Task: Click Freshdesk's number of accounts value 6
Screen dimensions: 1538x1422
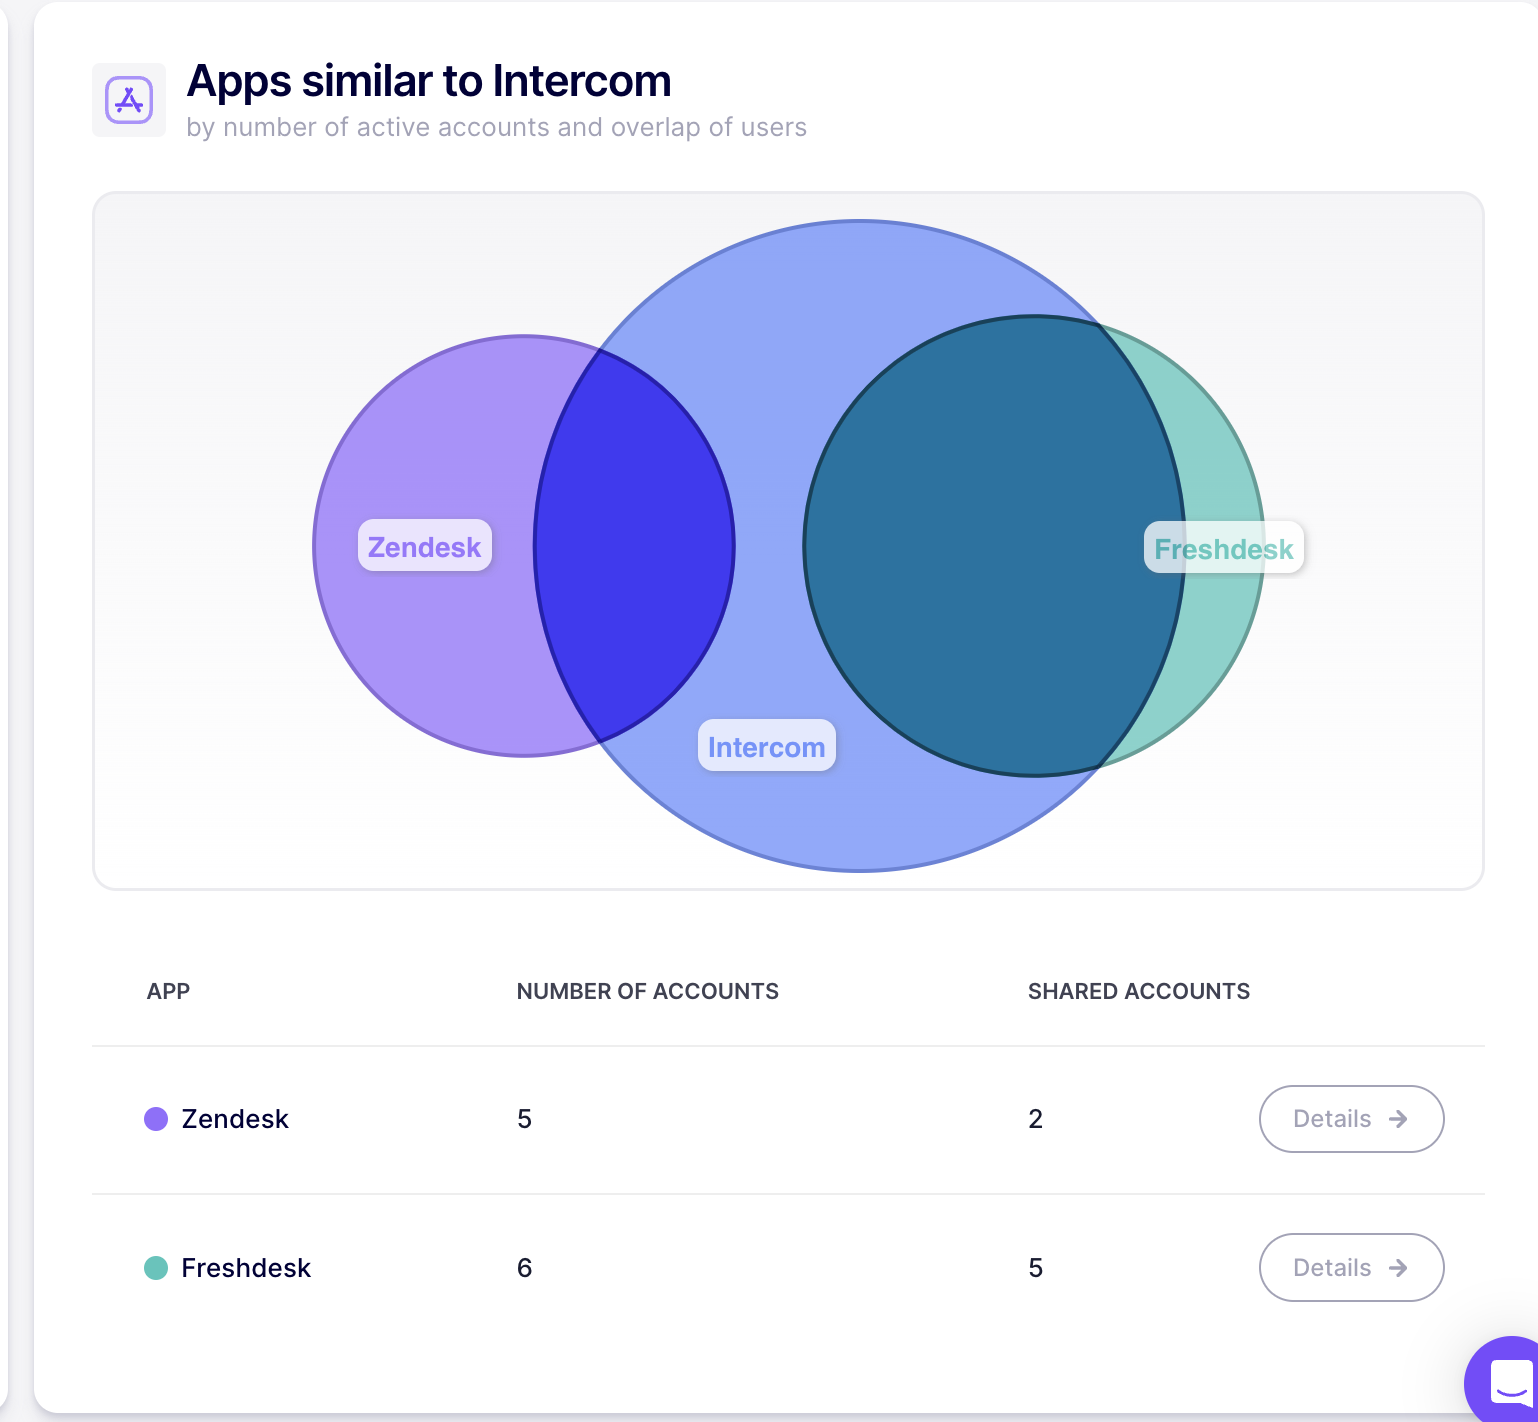Action: click(525, 1268)
